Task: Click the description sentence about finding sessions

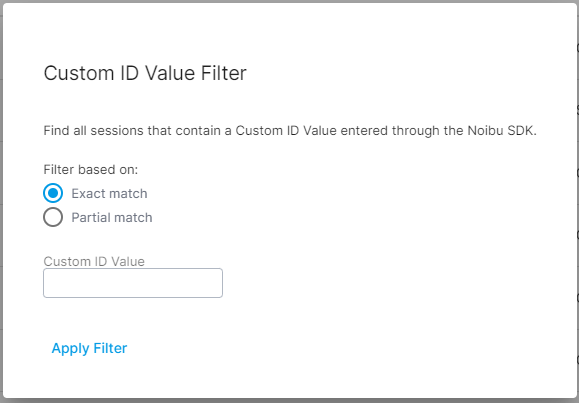Action: click(290, 131)
